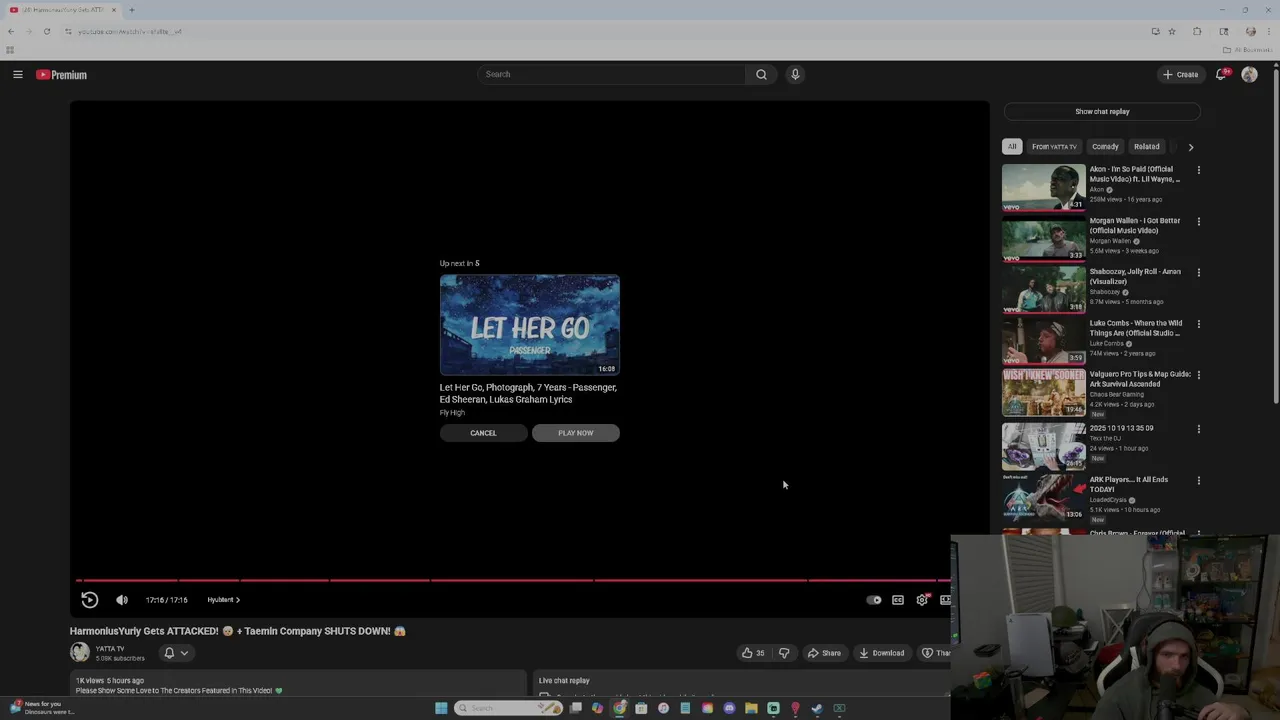Open the account avatar menu
Image resolution: width=1280 pixels, height=720 pixels.
1249,74
